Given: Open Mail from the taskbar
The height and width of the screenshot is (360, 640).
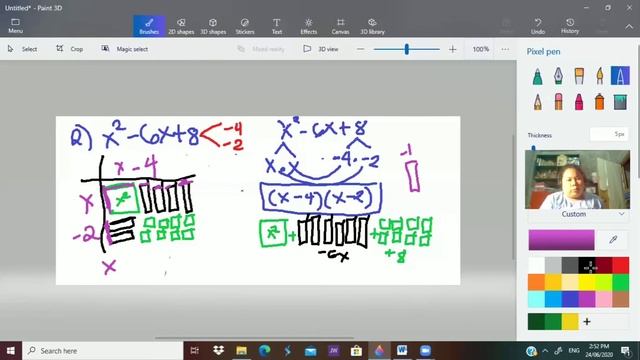Looking at the screenshot, I should (x=310, y=351).
